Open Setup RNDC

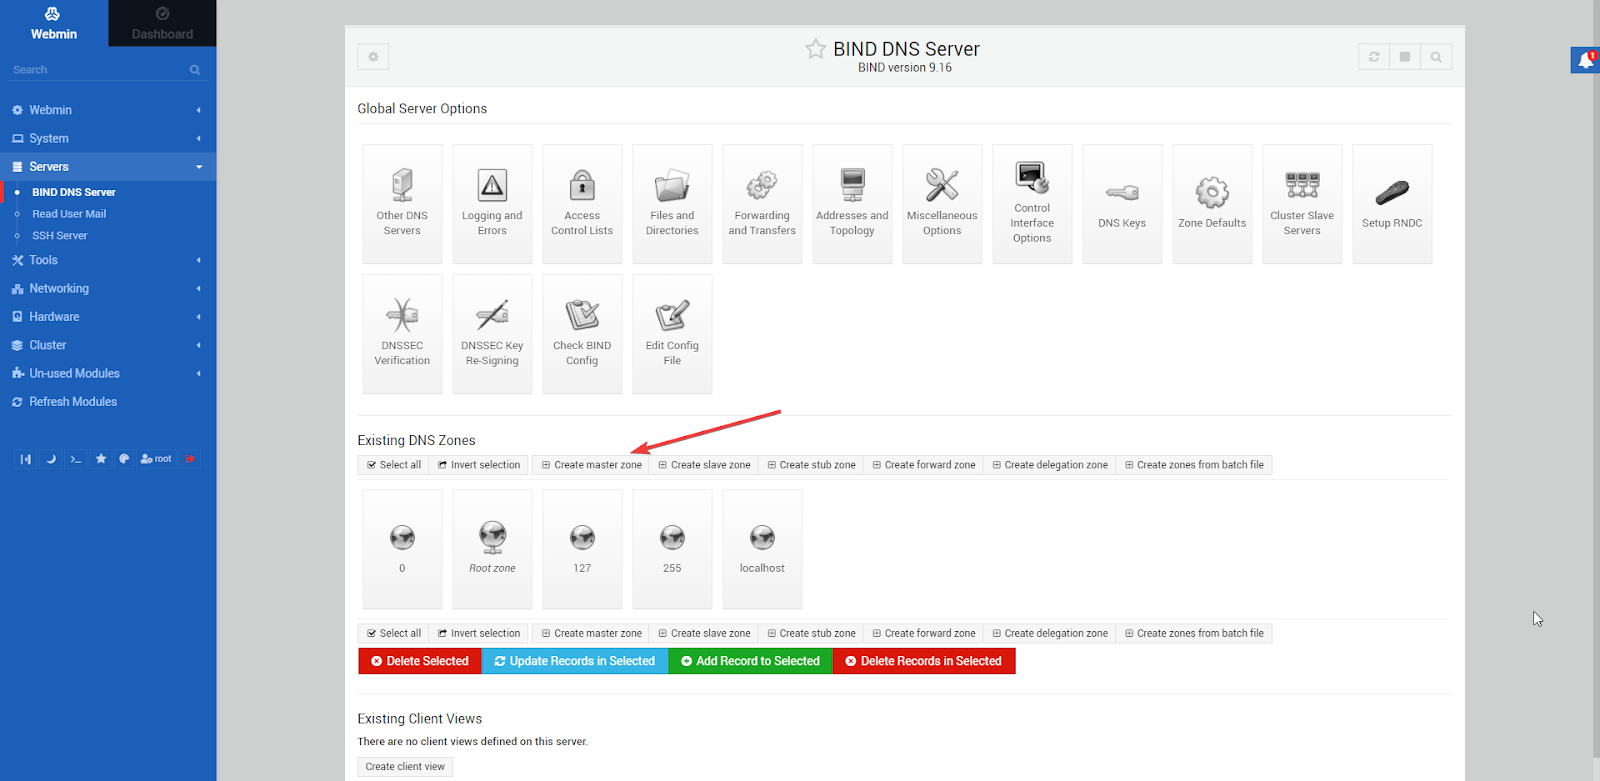1392,204
